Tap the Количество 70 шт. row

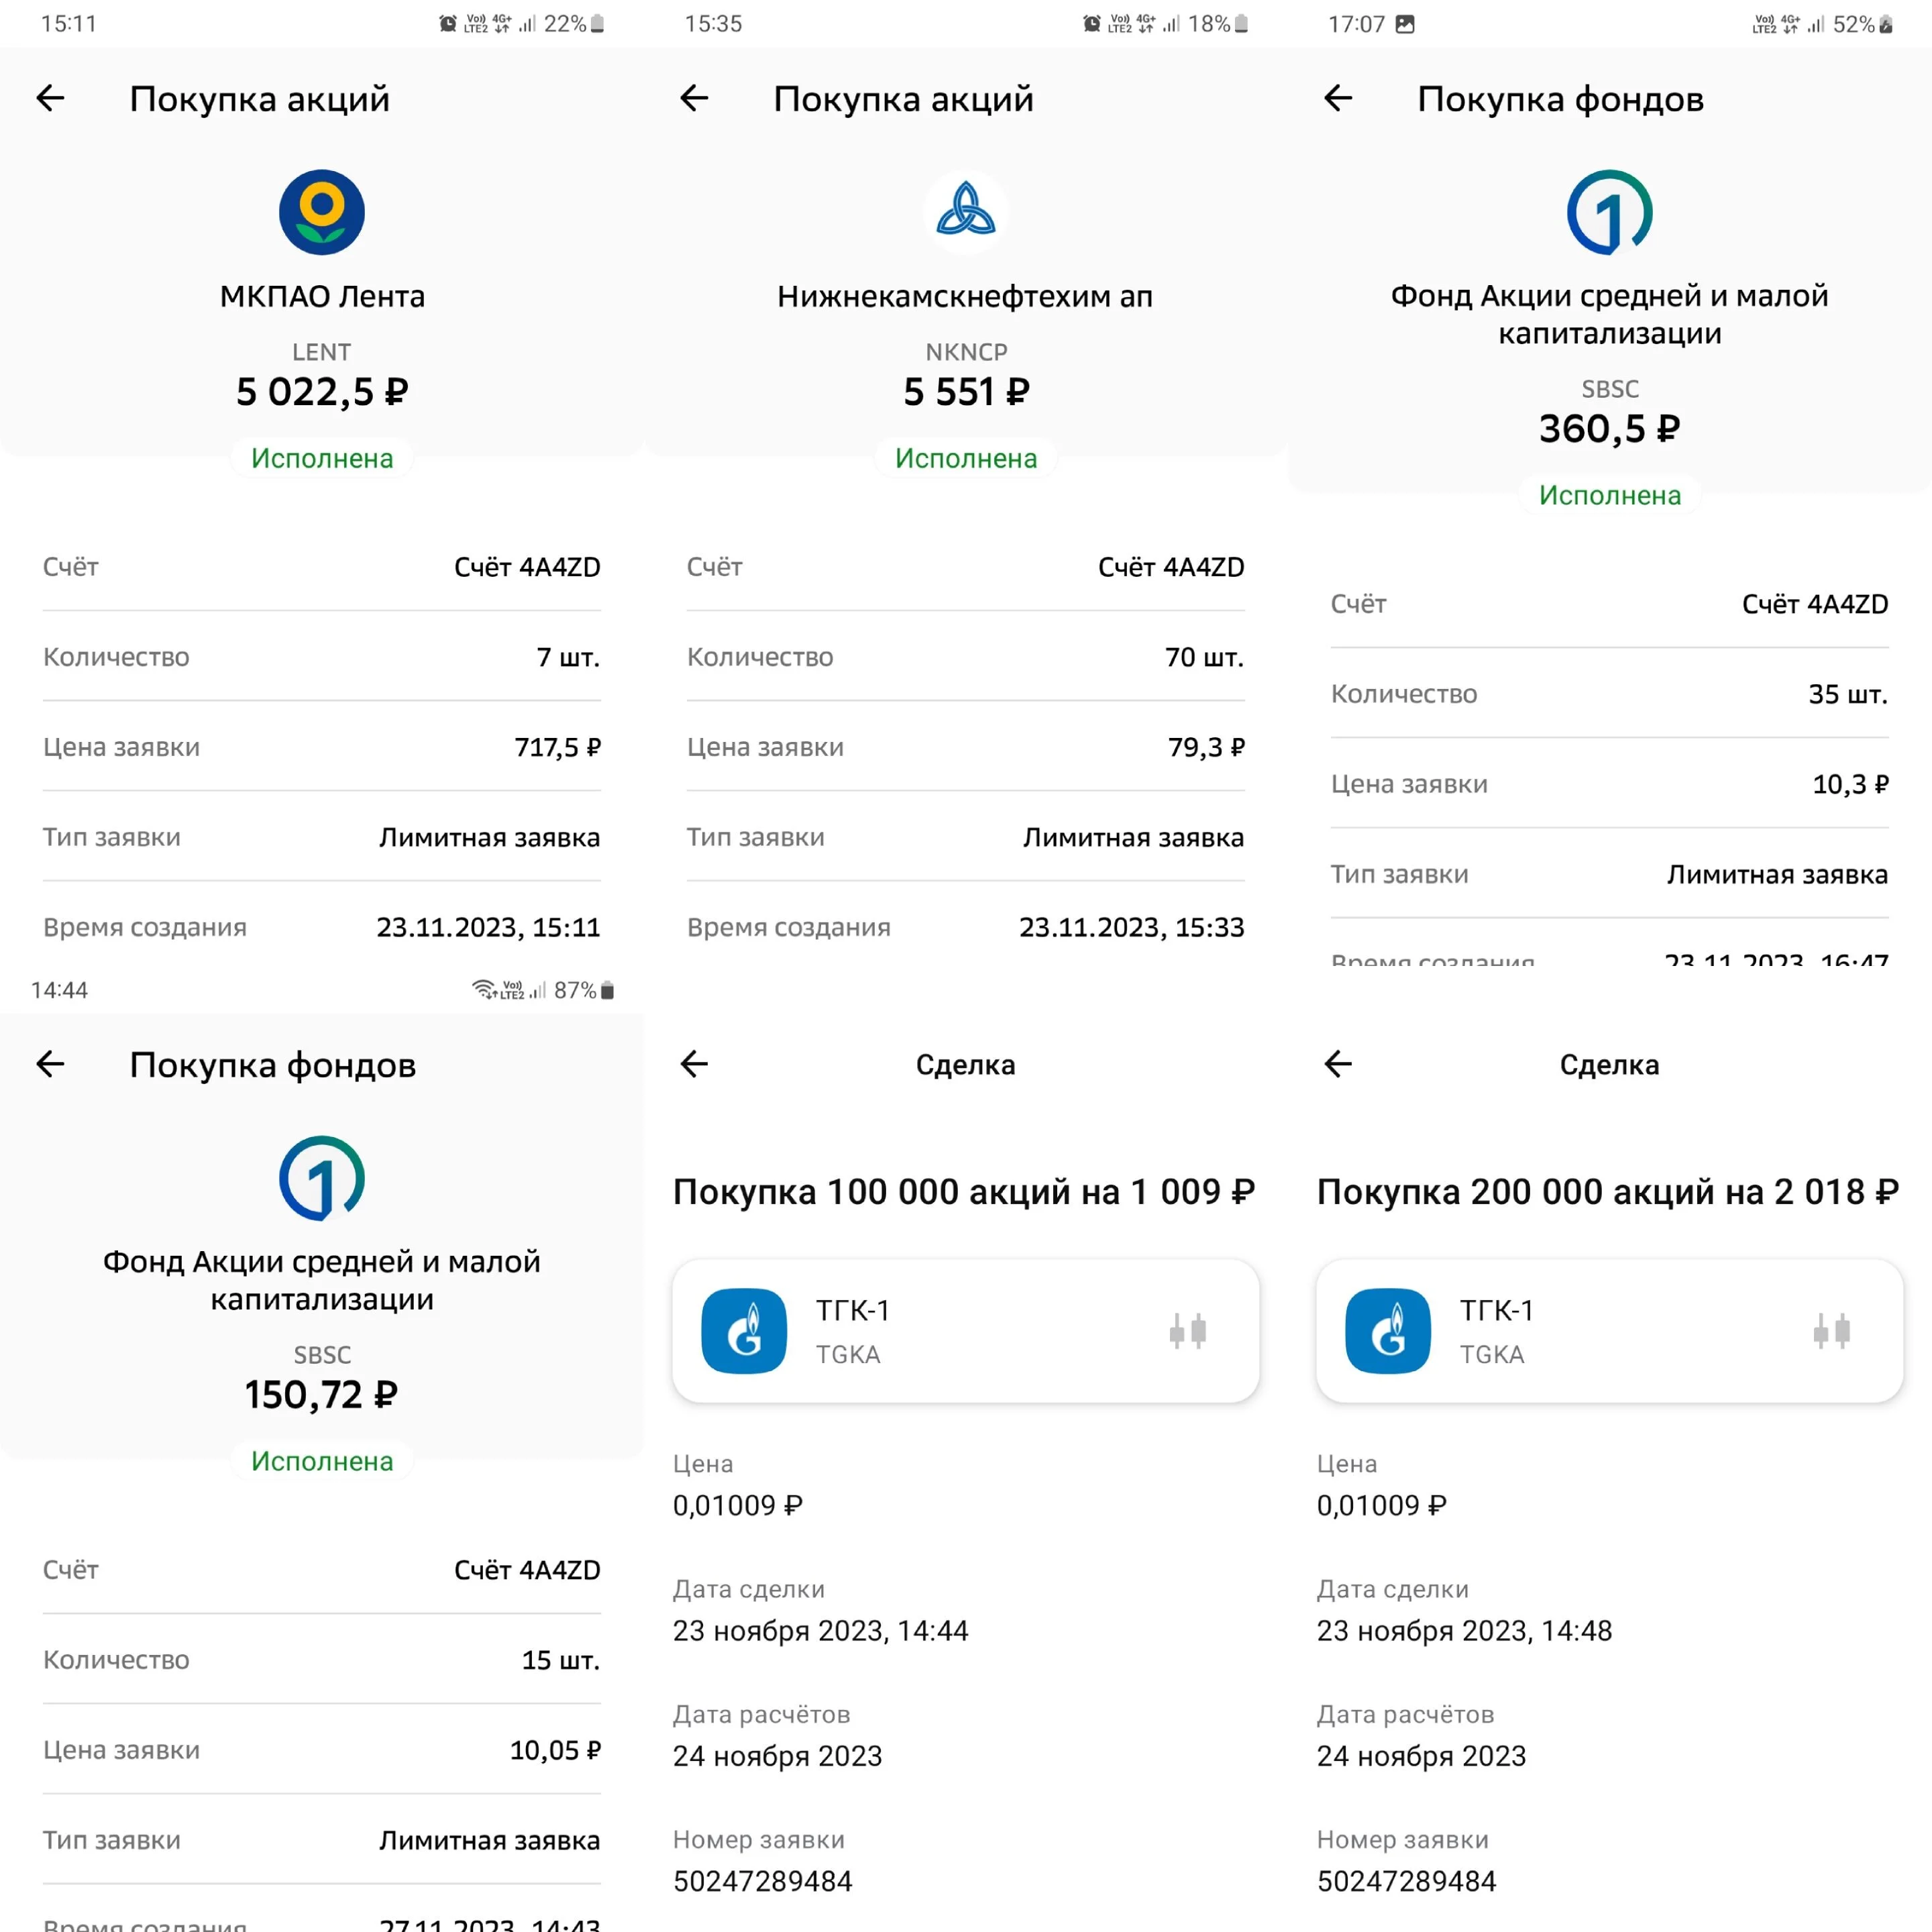[x=966, y=657]
